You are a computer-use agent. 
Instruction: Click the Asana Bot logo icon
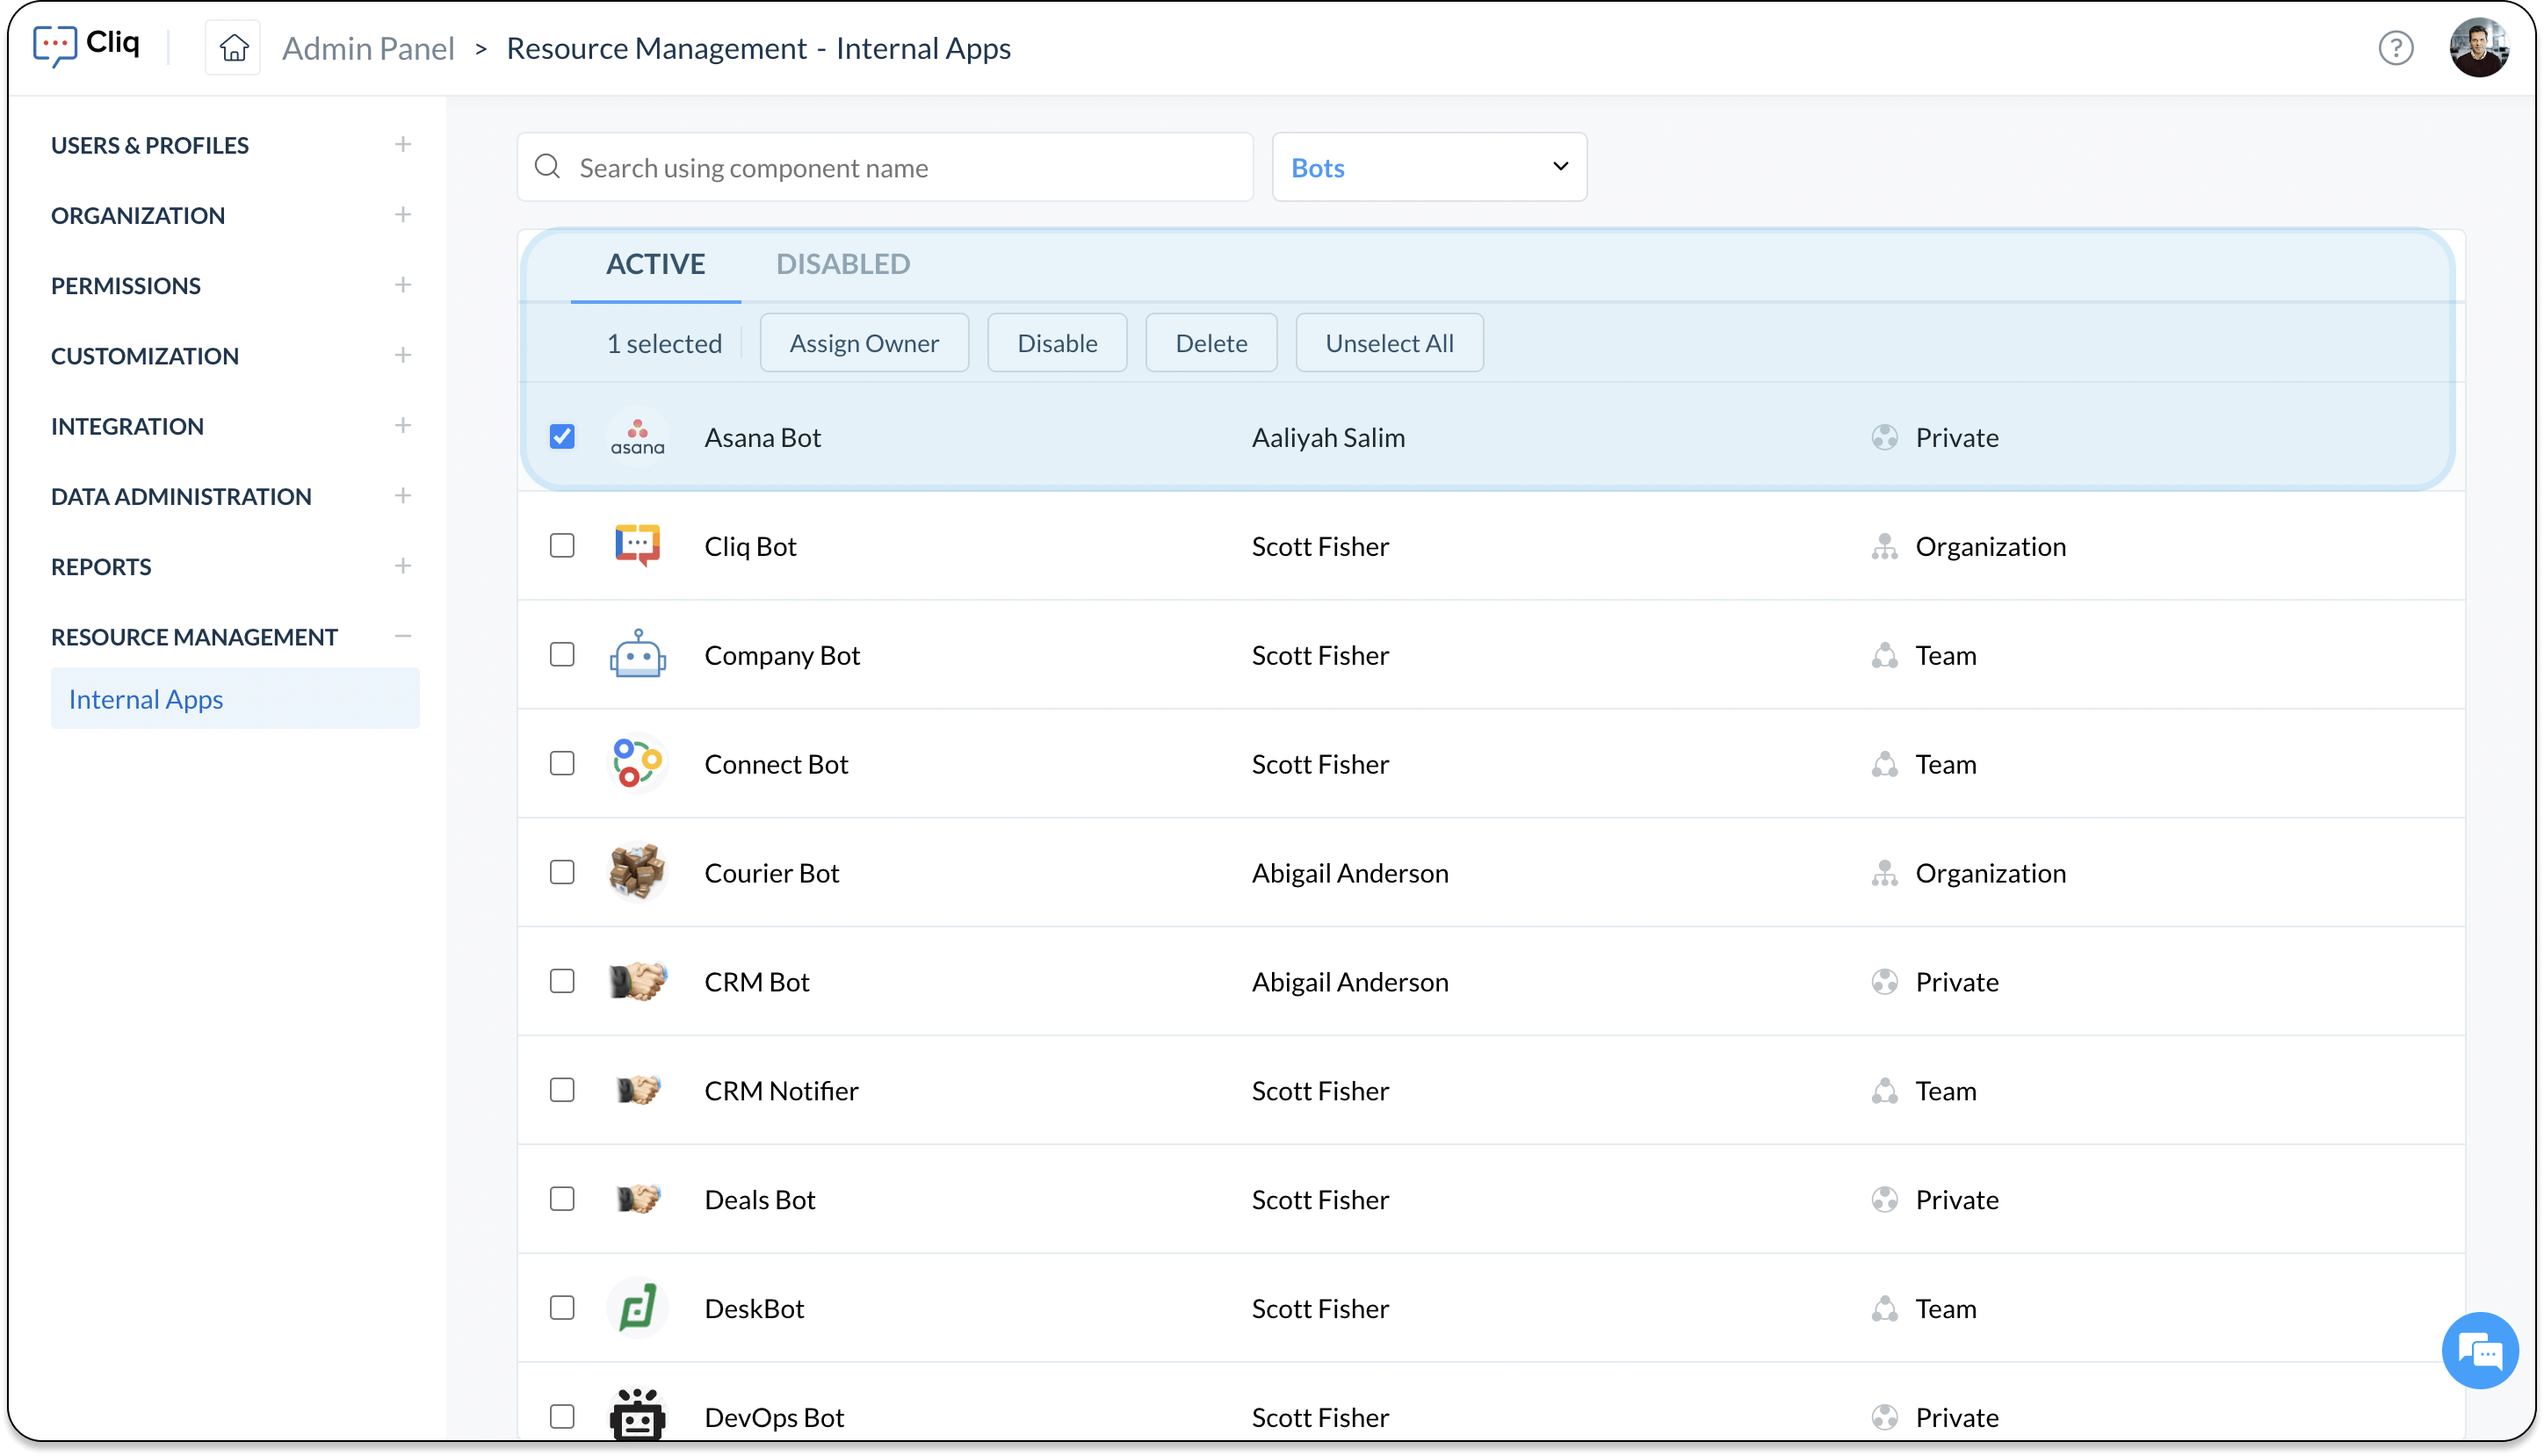coord(637,437)
